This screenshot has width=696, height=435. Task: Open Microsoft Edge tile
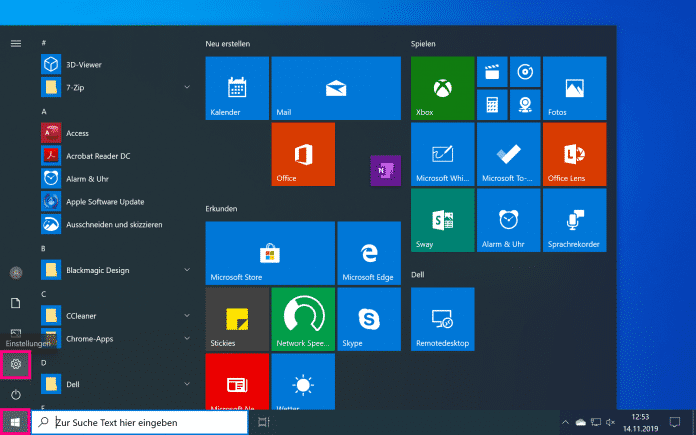coord(369,253)
